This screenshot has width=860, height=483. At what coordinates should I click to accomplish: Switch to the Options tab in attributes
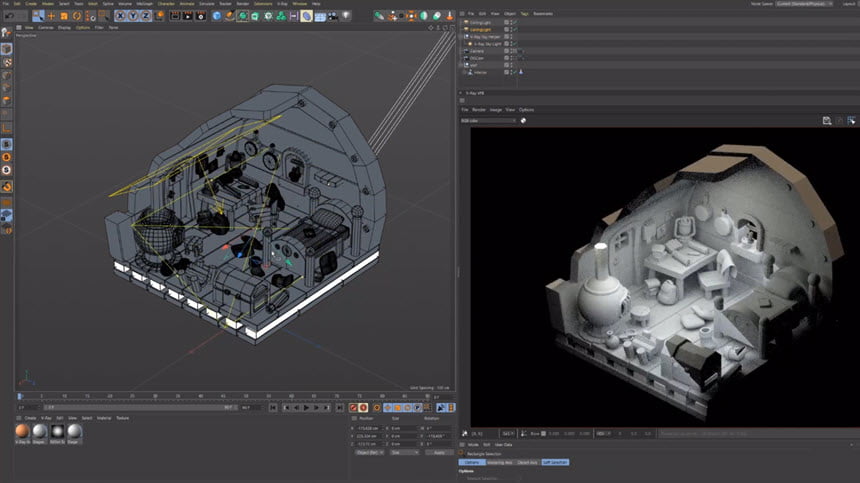pos(472,462)
